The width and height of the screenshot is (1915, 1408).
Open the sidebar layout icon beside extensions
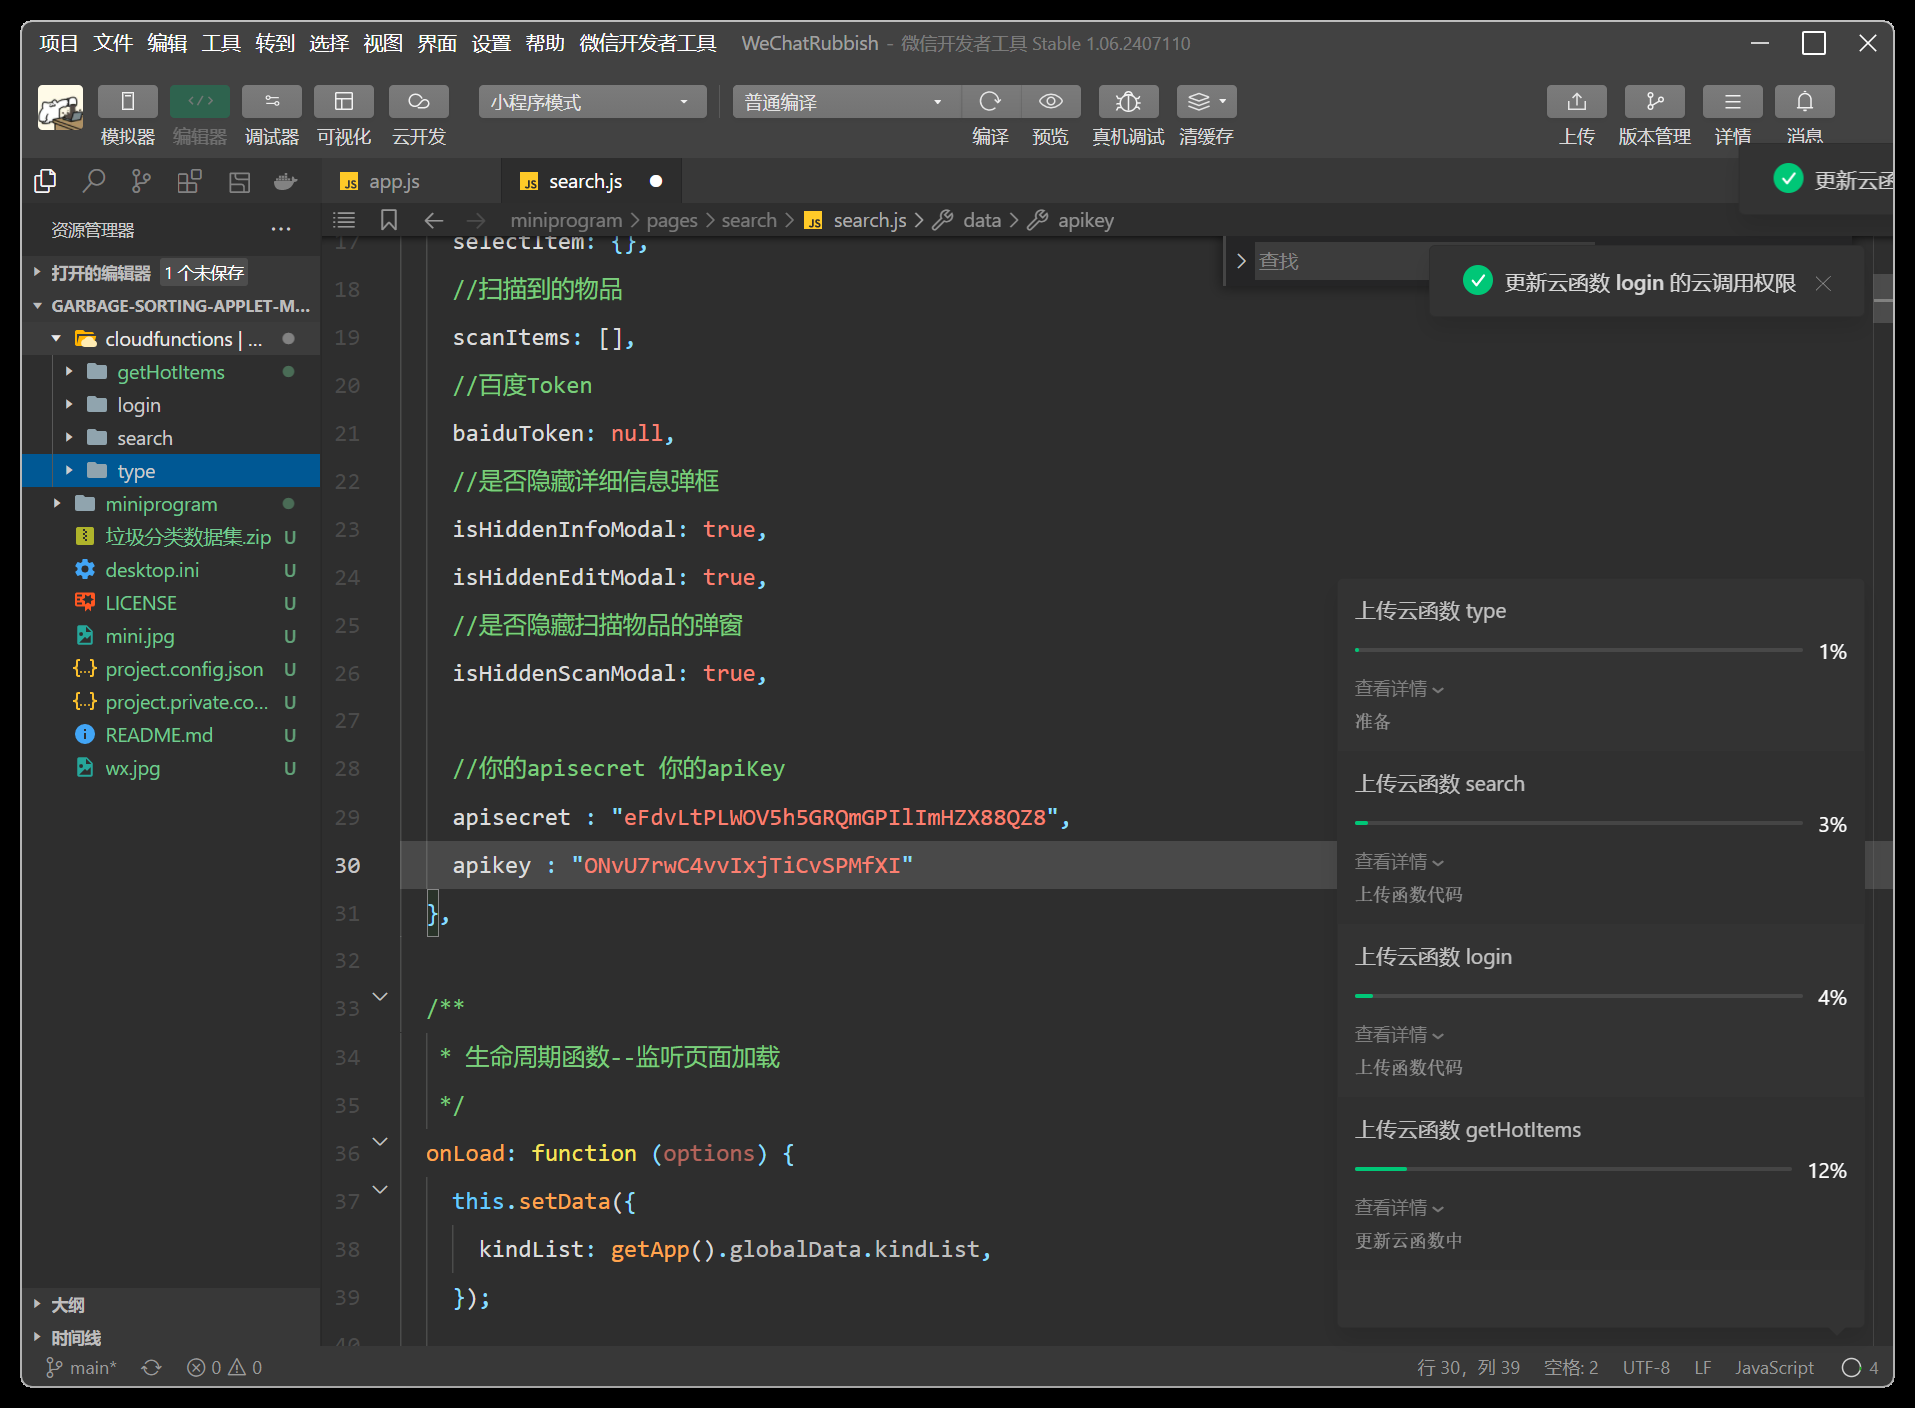coord(239,181)
